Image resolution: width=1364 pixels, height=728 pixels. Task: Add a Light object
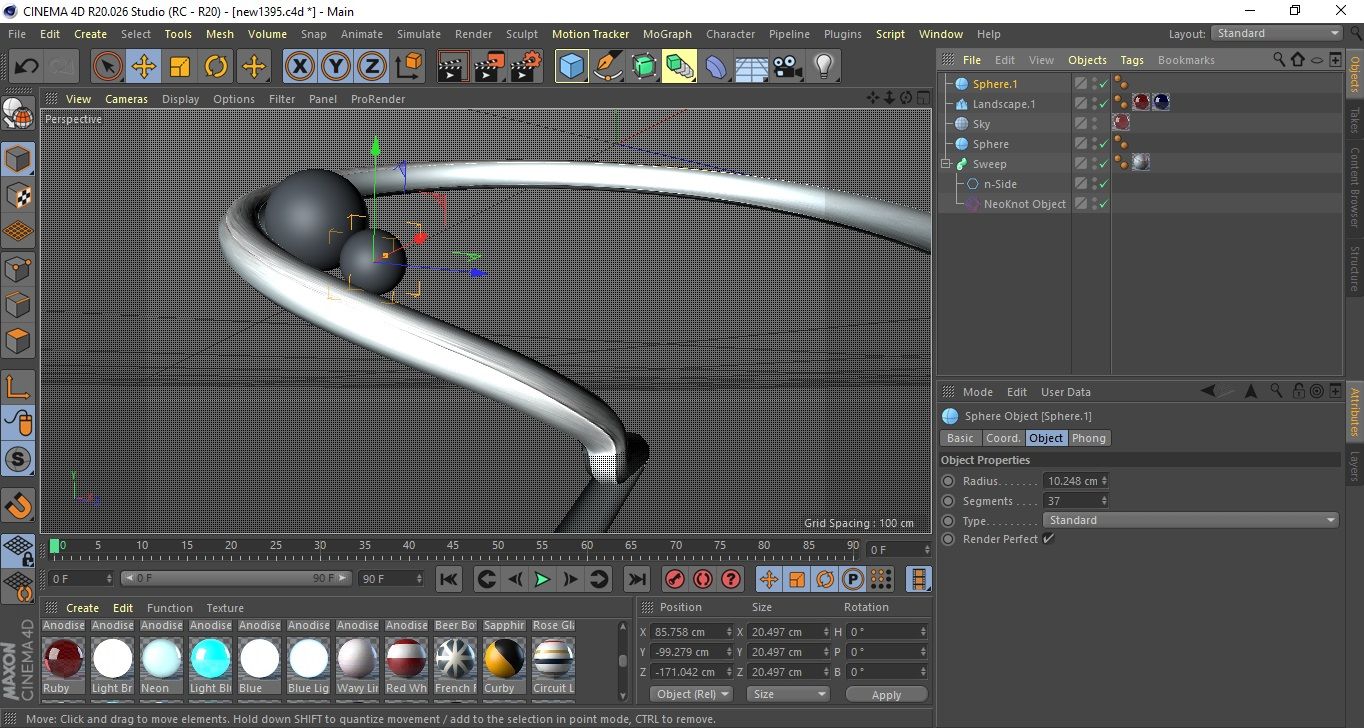[x=824, y=67]
